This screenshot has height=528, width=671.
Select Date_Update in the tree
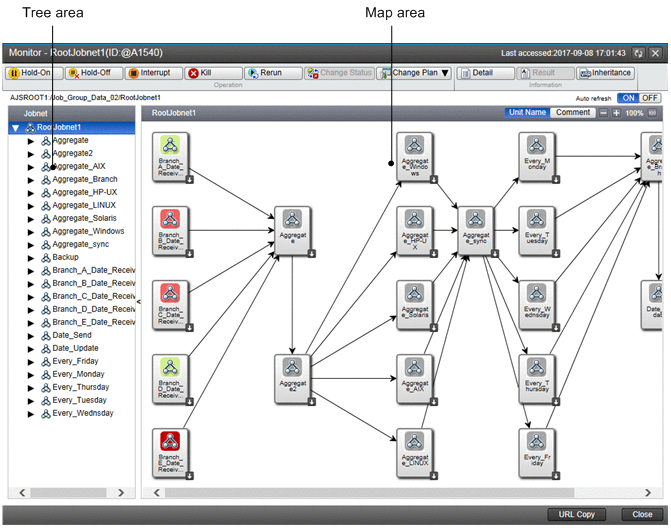point(75,348)
